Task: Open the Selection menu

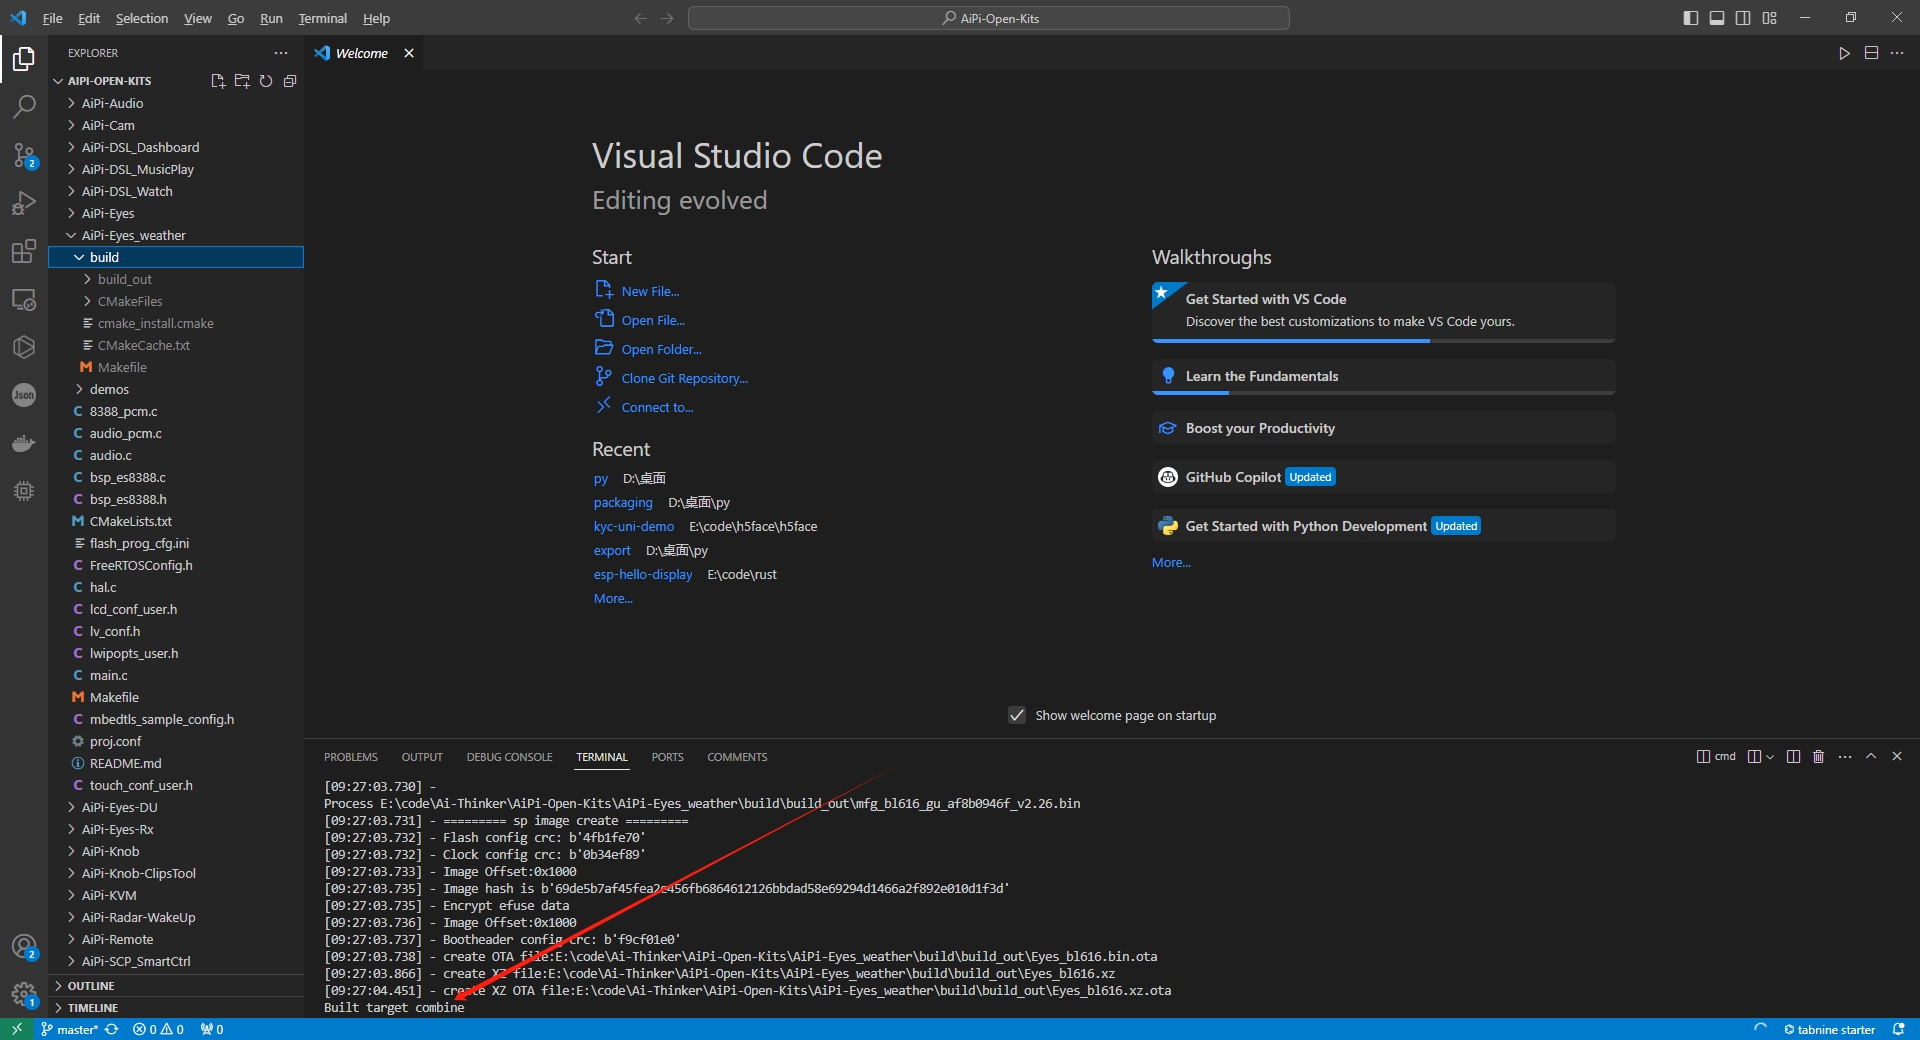Action: tap(142, 18)
